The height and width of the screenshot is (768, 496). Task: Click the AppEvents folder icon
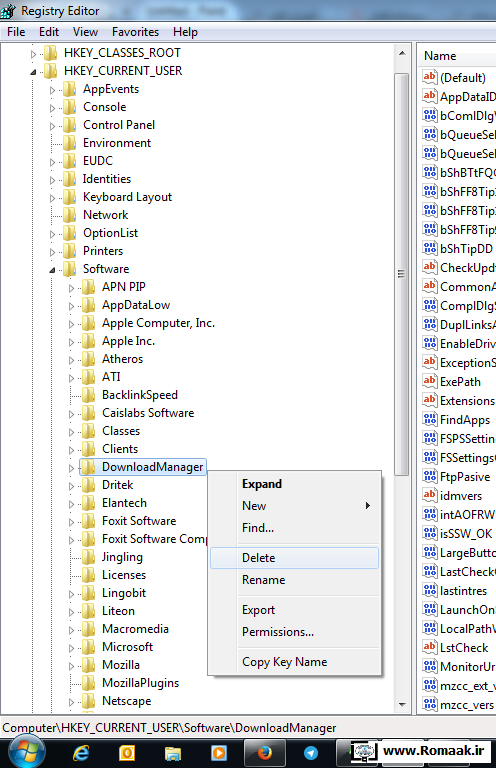coord(70,89)
